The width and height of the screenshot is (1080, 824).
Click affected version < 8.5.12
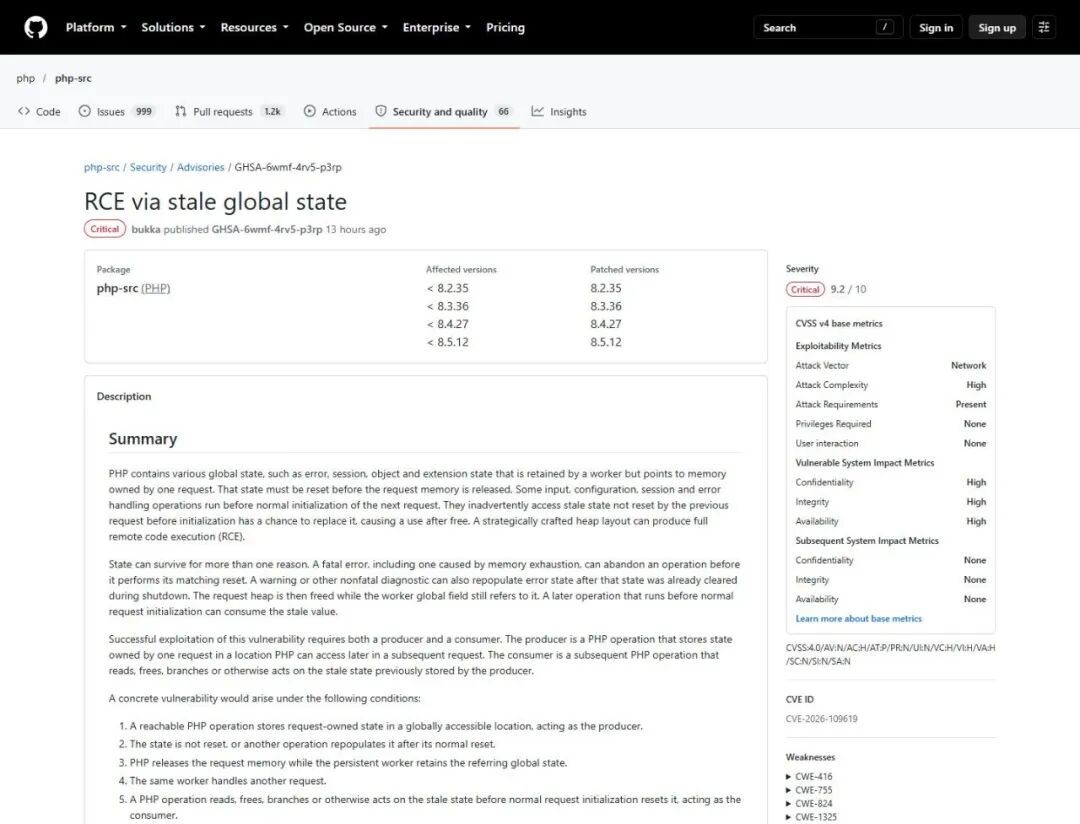pyautogui.click(x=448, y=342)
